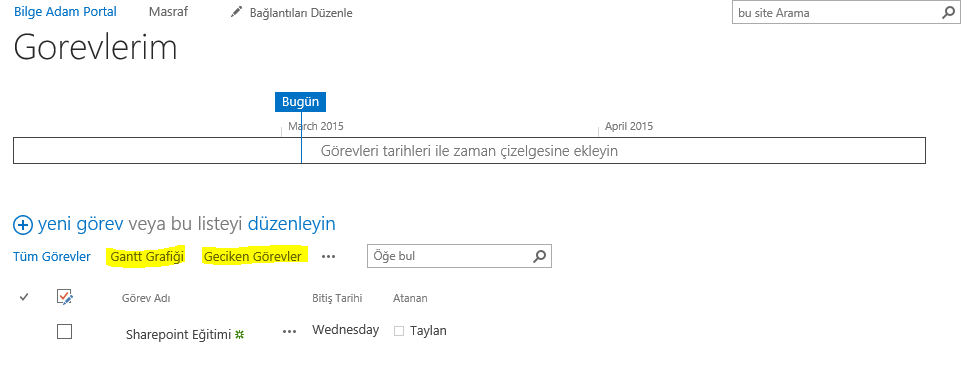Click the pencil icon beside Bağlantıları Düzenle

(x=236, y=12)
